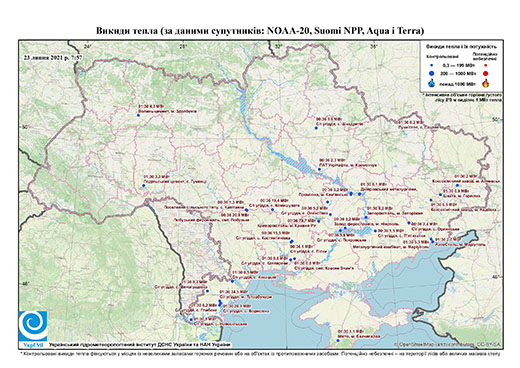520x368 pixels.
Task: Click the Podilskyi cement blue marker
Action: (x=144, y=186)
